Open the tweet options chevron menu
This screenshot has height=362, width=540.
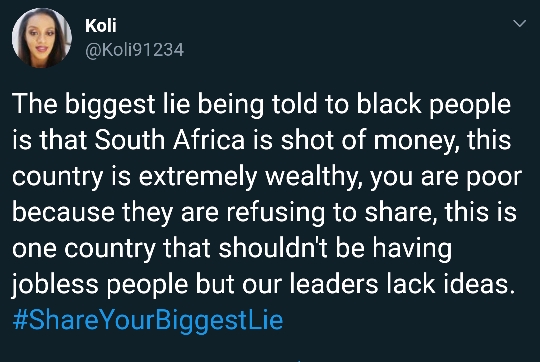pyautogui.click(x=519, y=23)
